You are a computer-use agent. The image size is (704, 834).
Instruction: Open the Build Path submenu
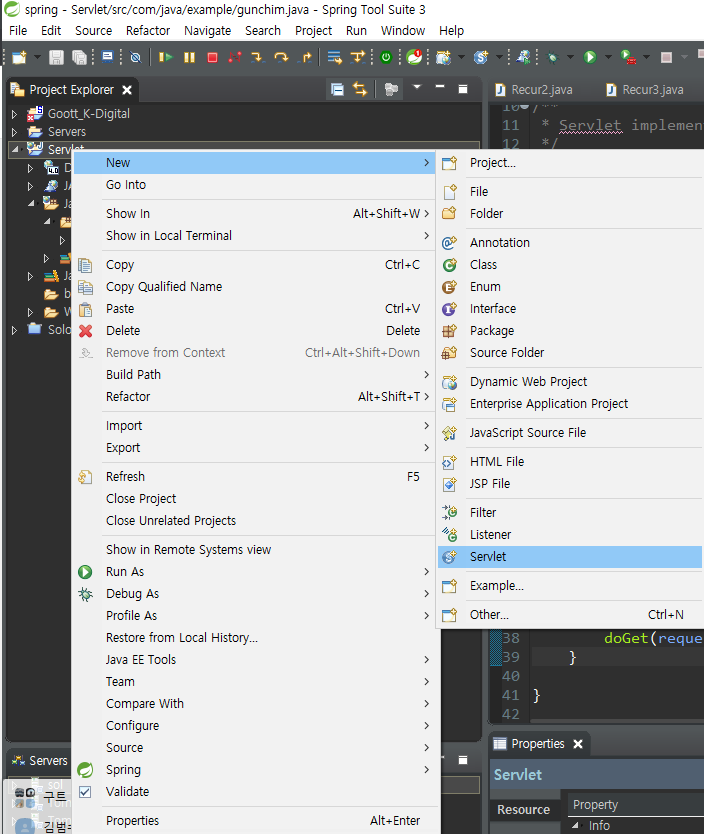[x=254, y=374]
